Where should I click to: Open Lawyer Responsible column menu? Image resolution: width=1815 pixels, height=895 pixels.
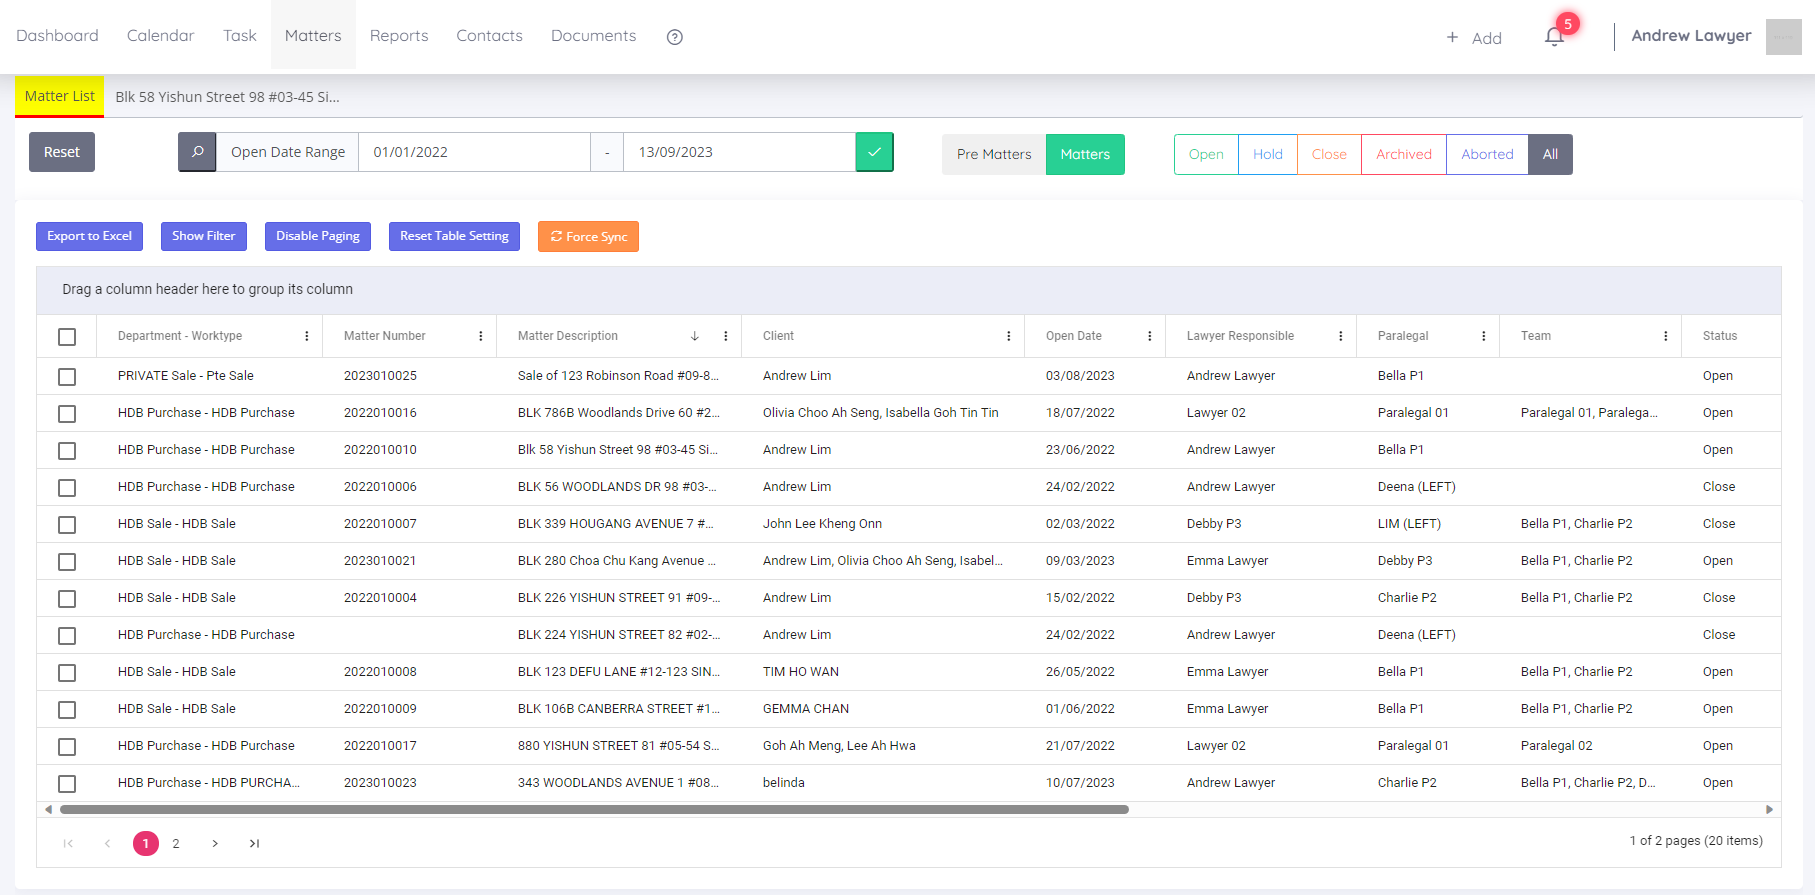click(1340, 336)
